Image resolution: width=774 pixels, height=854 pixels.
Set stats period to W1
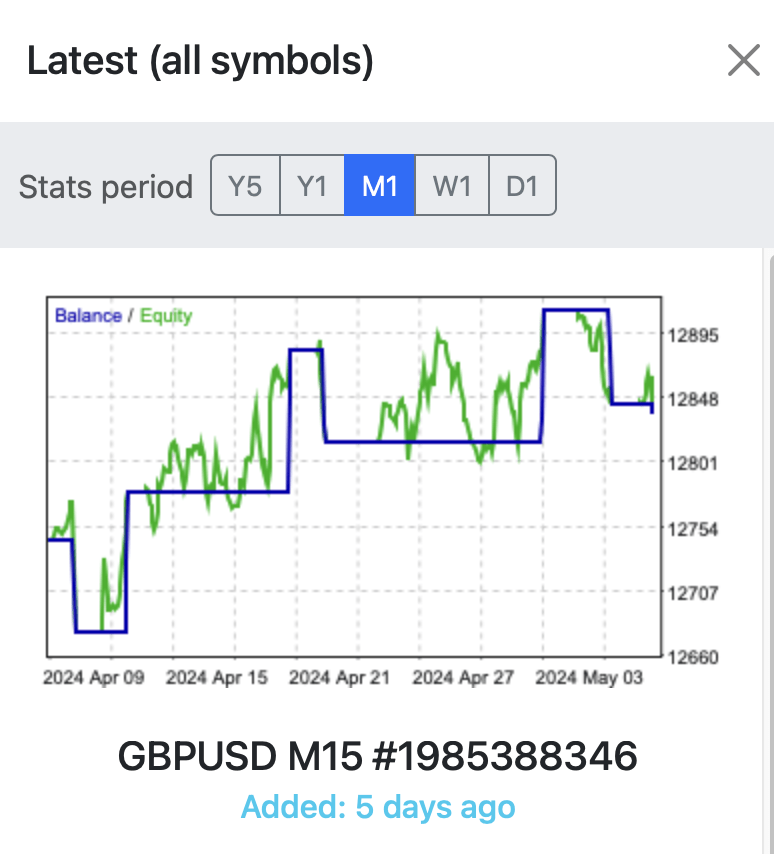[451, 186]
